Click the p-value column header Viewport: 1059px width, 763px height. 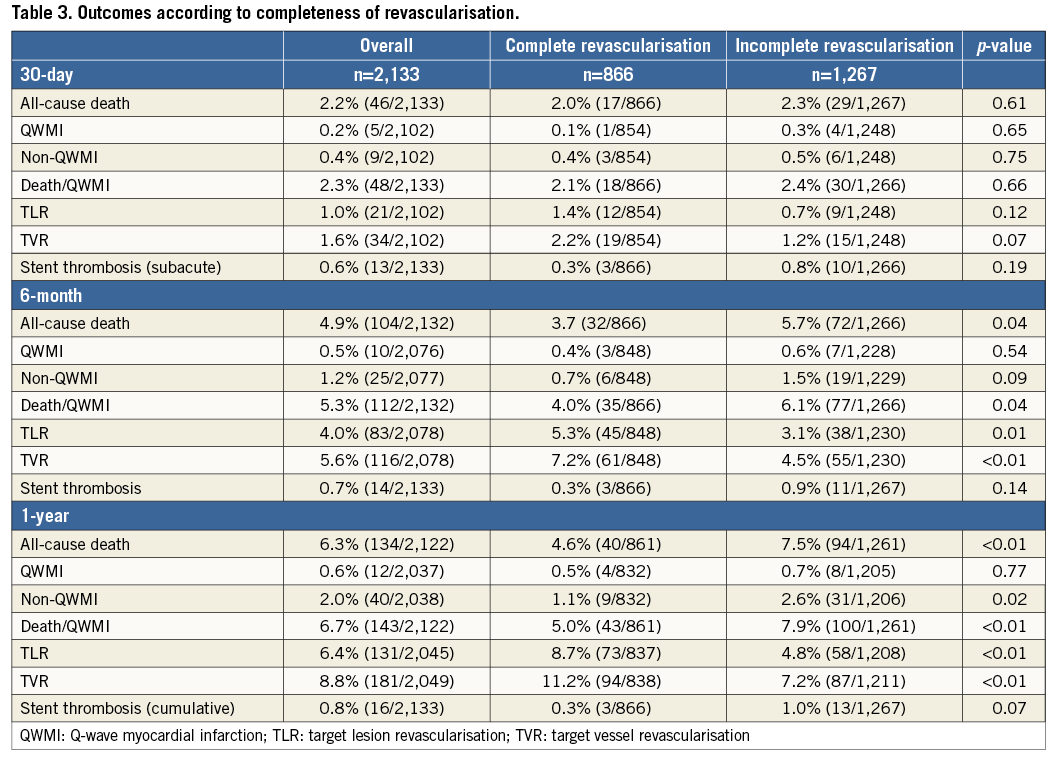(x=1003, y=46)
